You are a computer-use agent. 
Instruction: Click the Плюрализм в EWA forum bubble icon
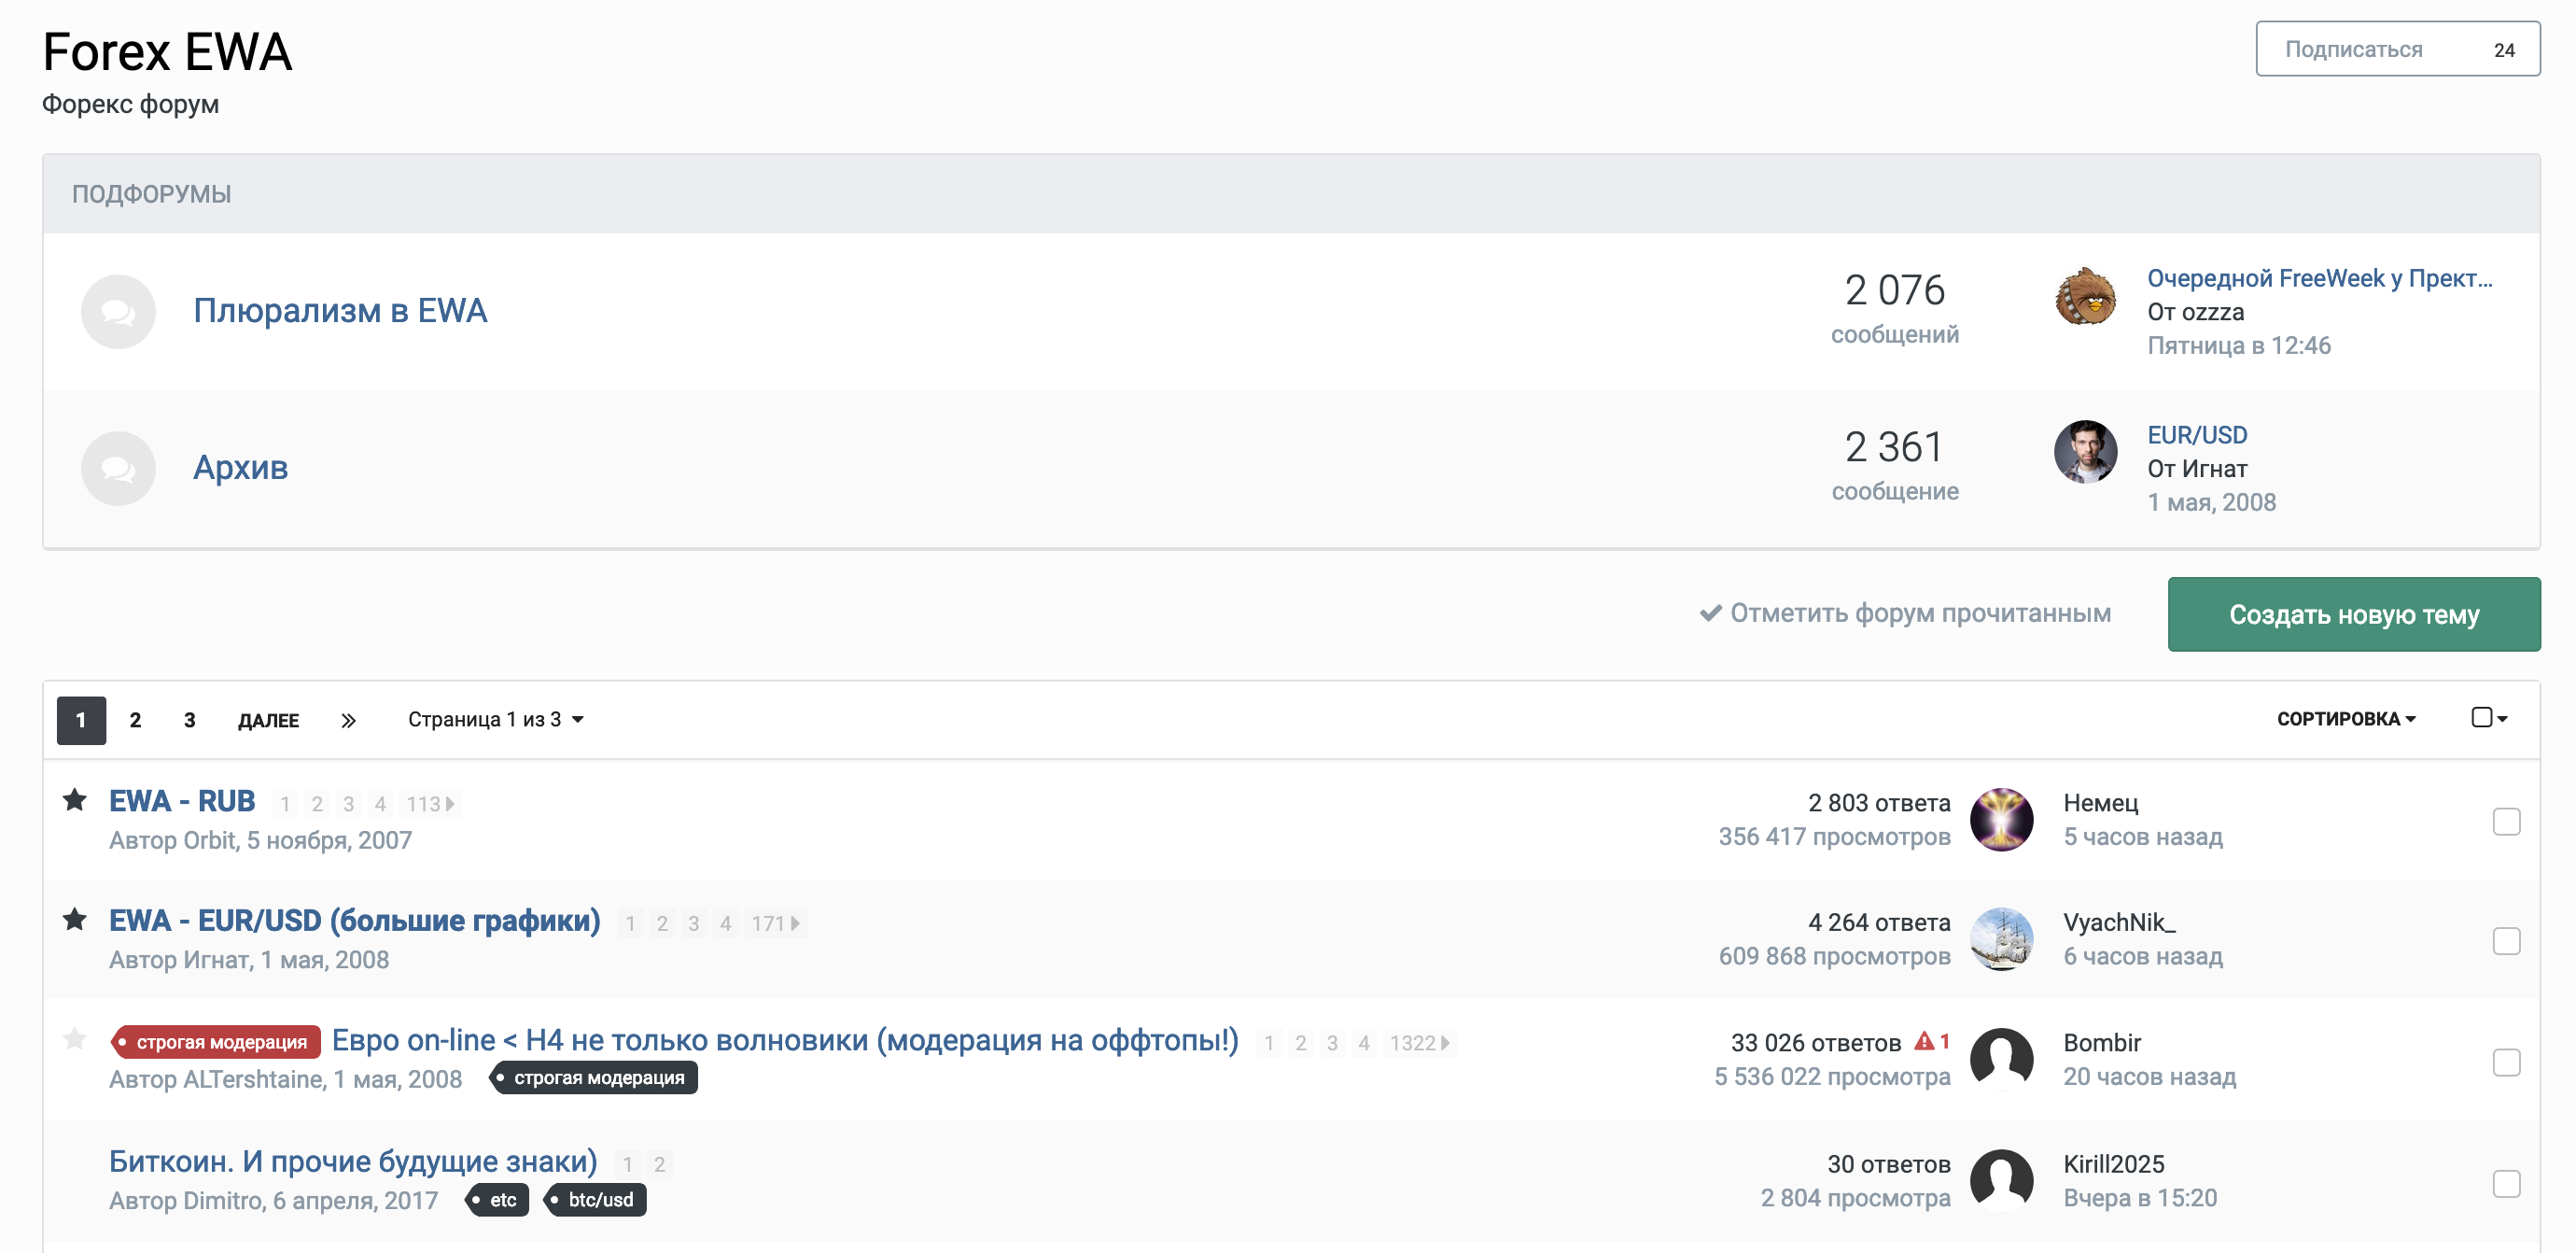118,312
